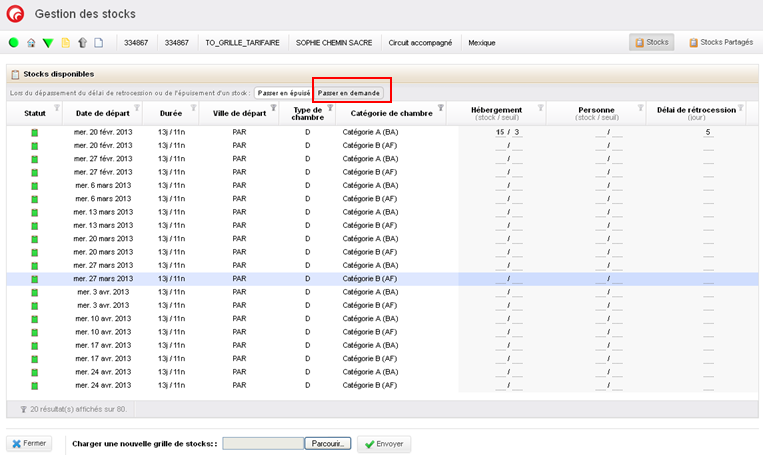The height and width of the screenshot is (455, 763).
Task: Click the gray up-arrow toolbar icon
Action: pos(81,43)
